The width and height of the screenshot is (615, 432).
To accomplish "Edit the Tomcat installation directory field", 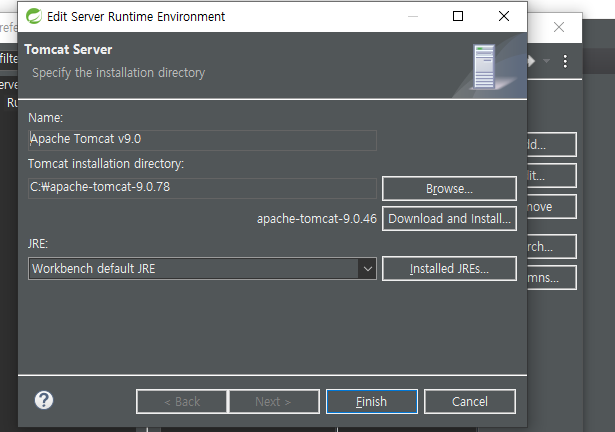I will [x=202, y=188].
